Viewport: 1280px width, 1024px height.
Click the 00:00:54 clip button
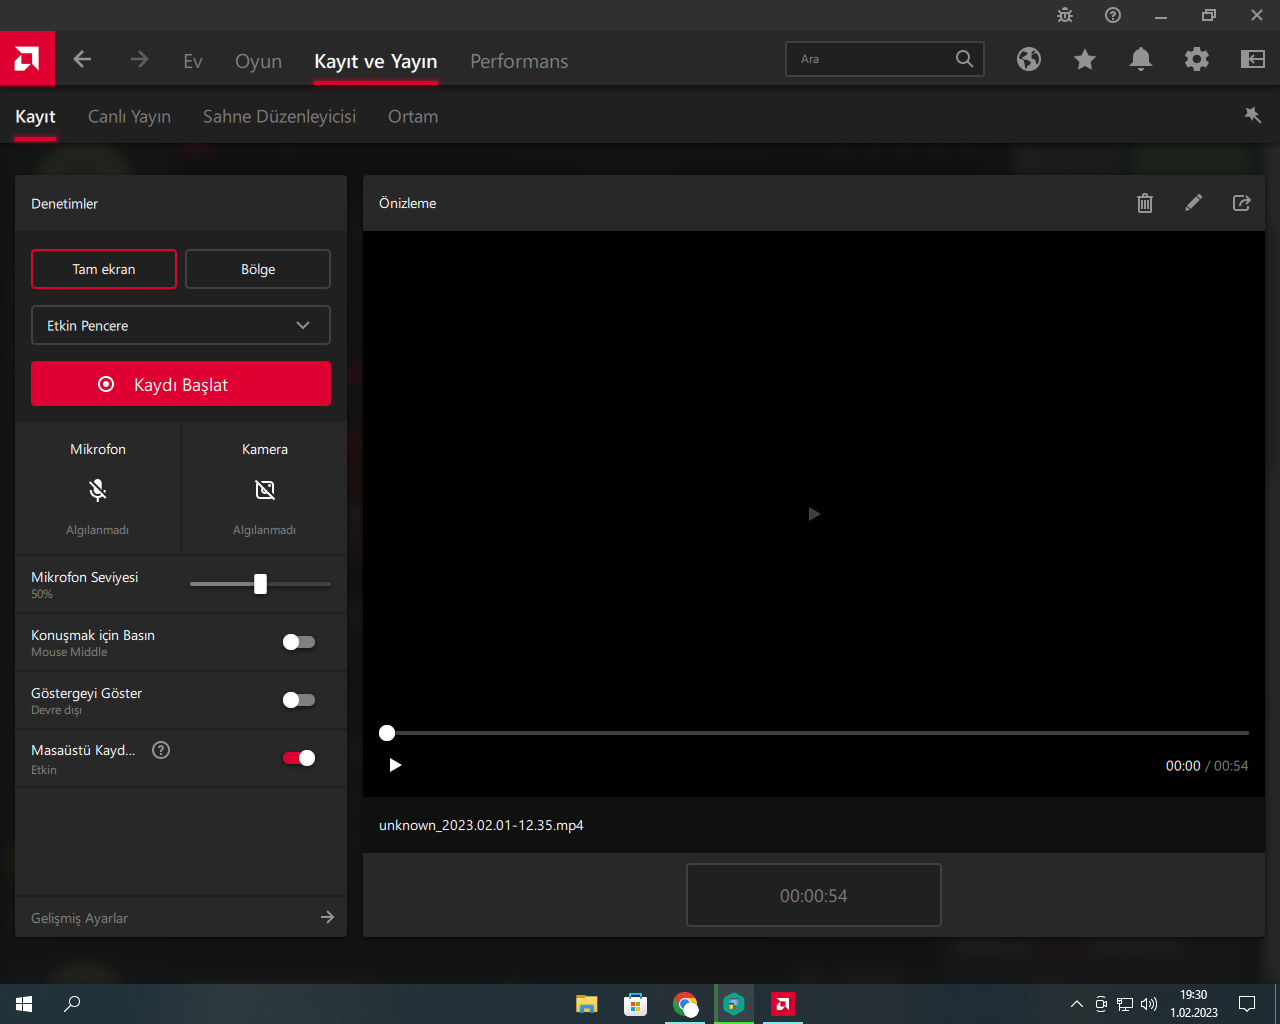point(814,895)
